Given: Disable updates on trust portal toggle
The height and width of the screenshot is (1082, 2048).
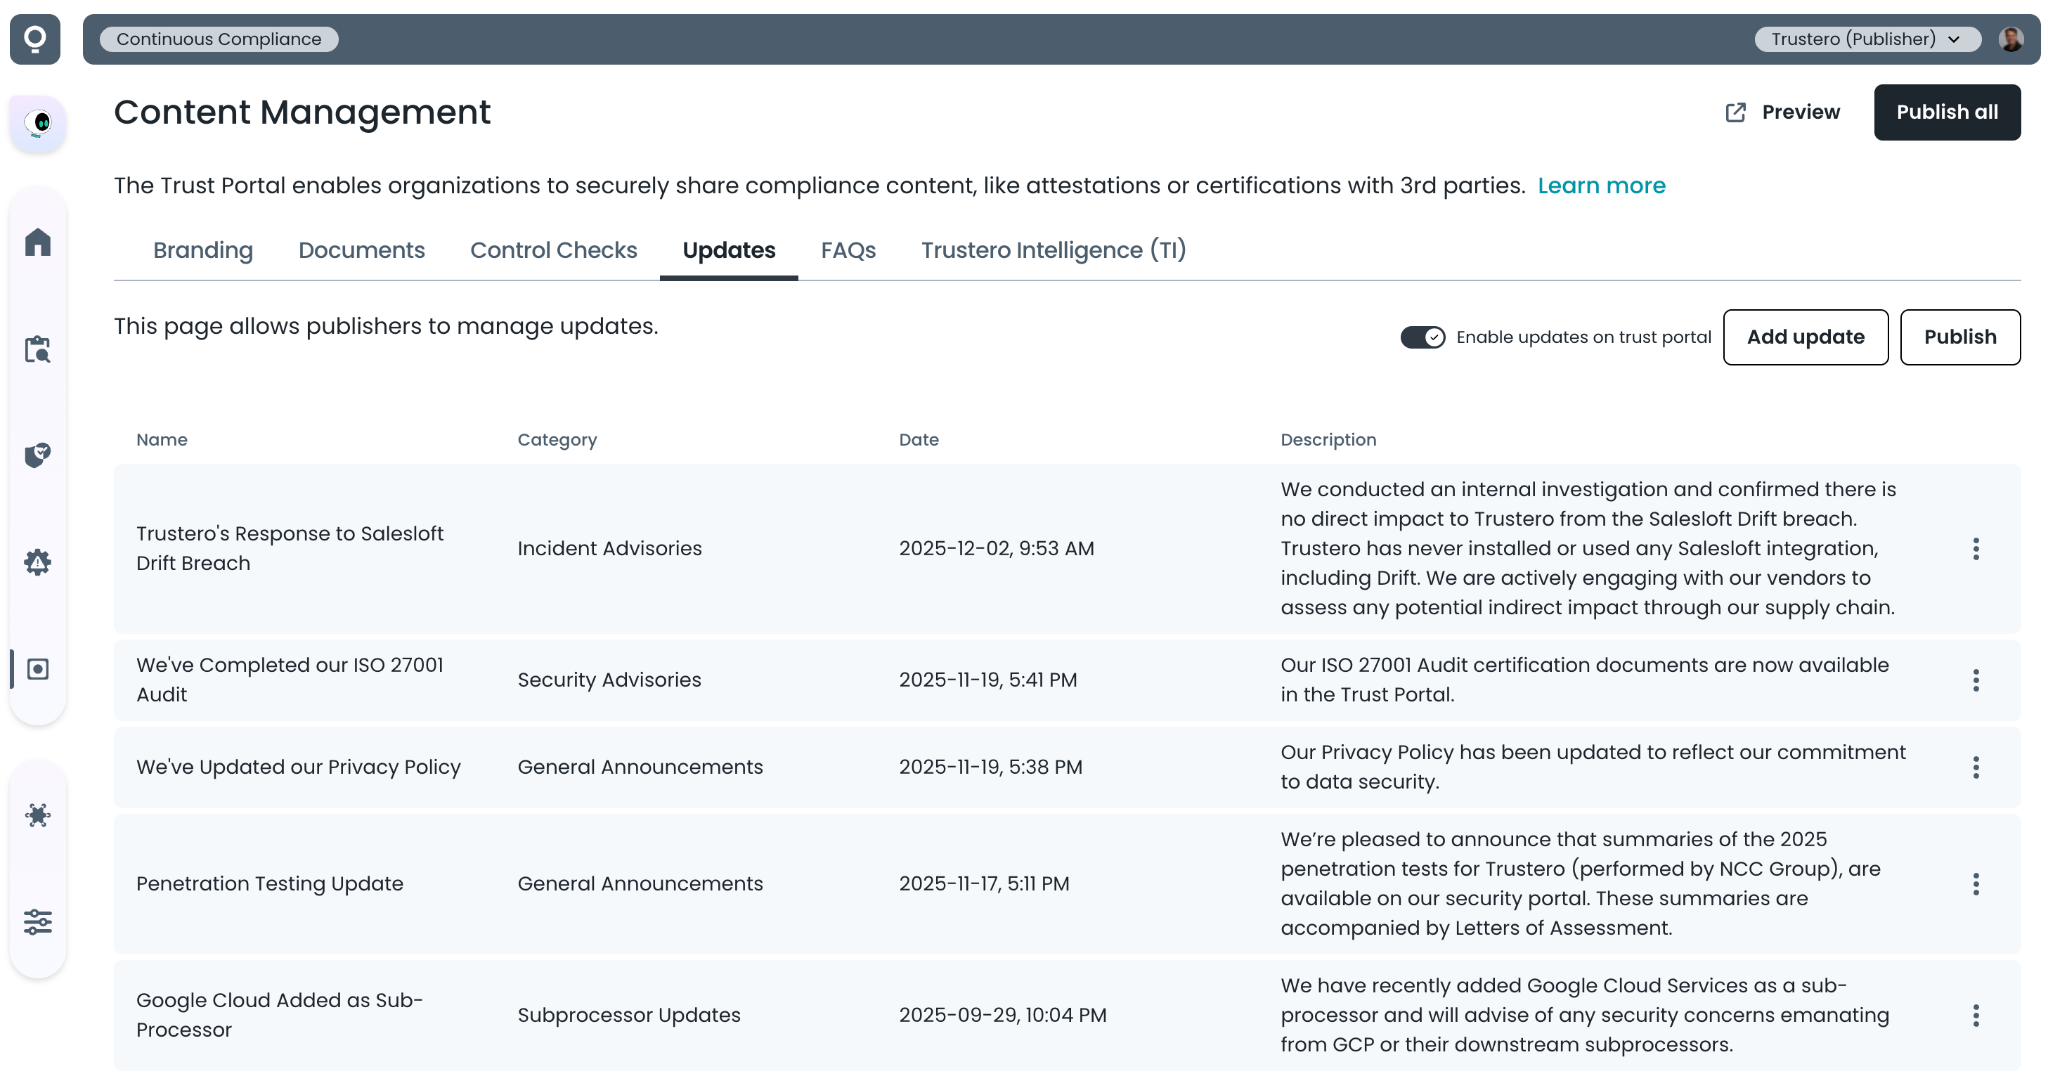Looking at the screenshot, I should click(1422, 337).
